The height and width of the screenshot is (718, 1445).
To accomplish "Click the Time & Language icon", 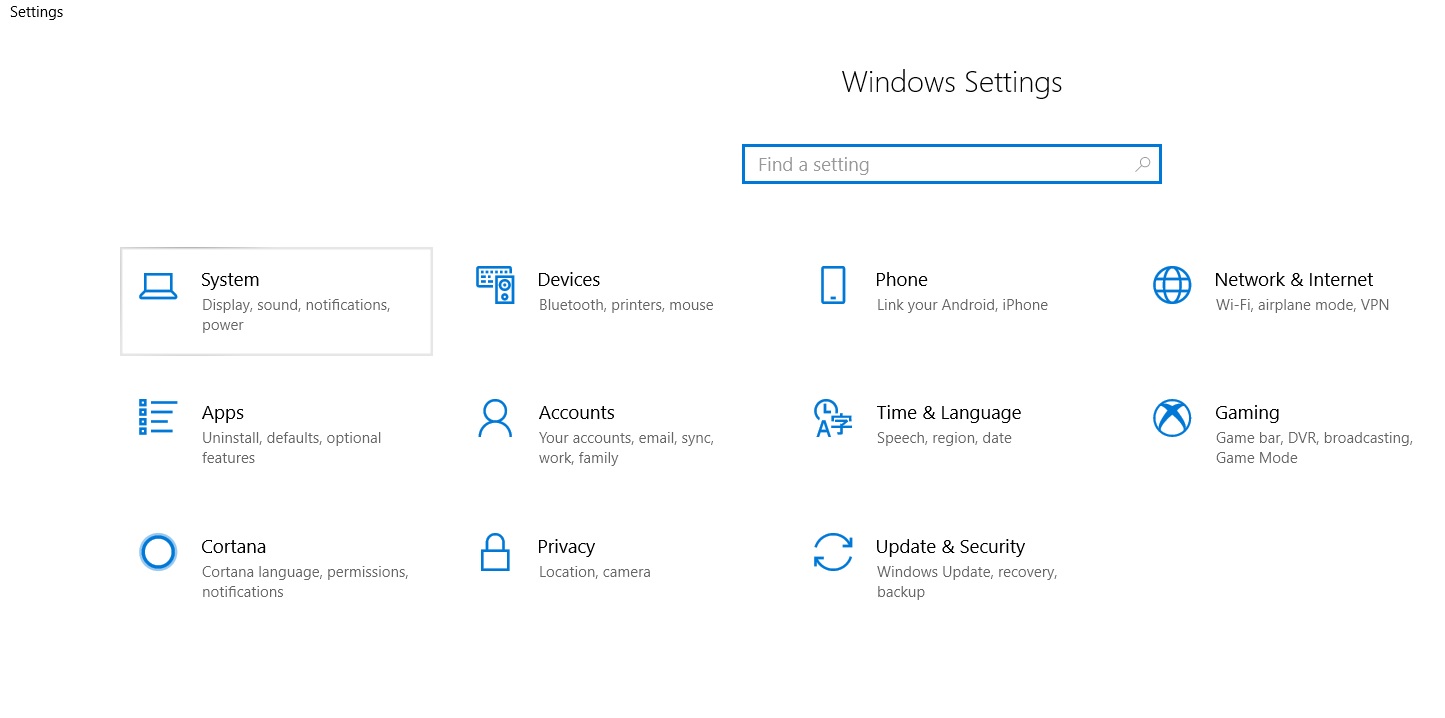I will (x=833, y=418).
